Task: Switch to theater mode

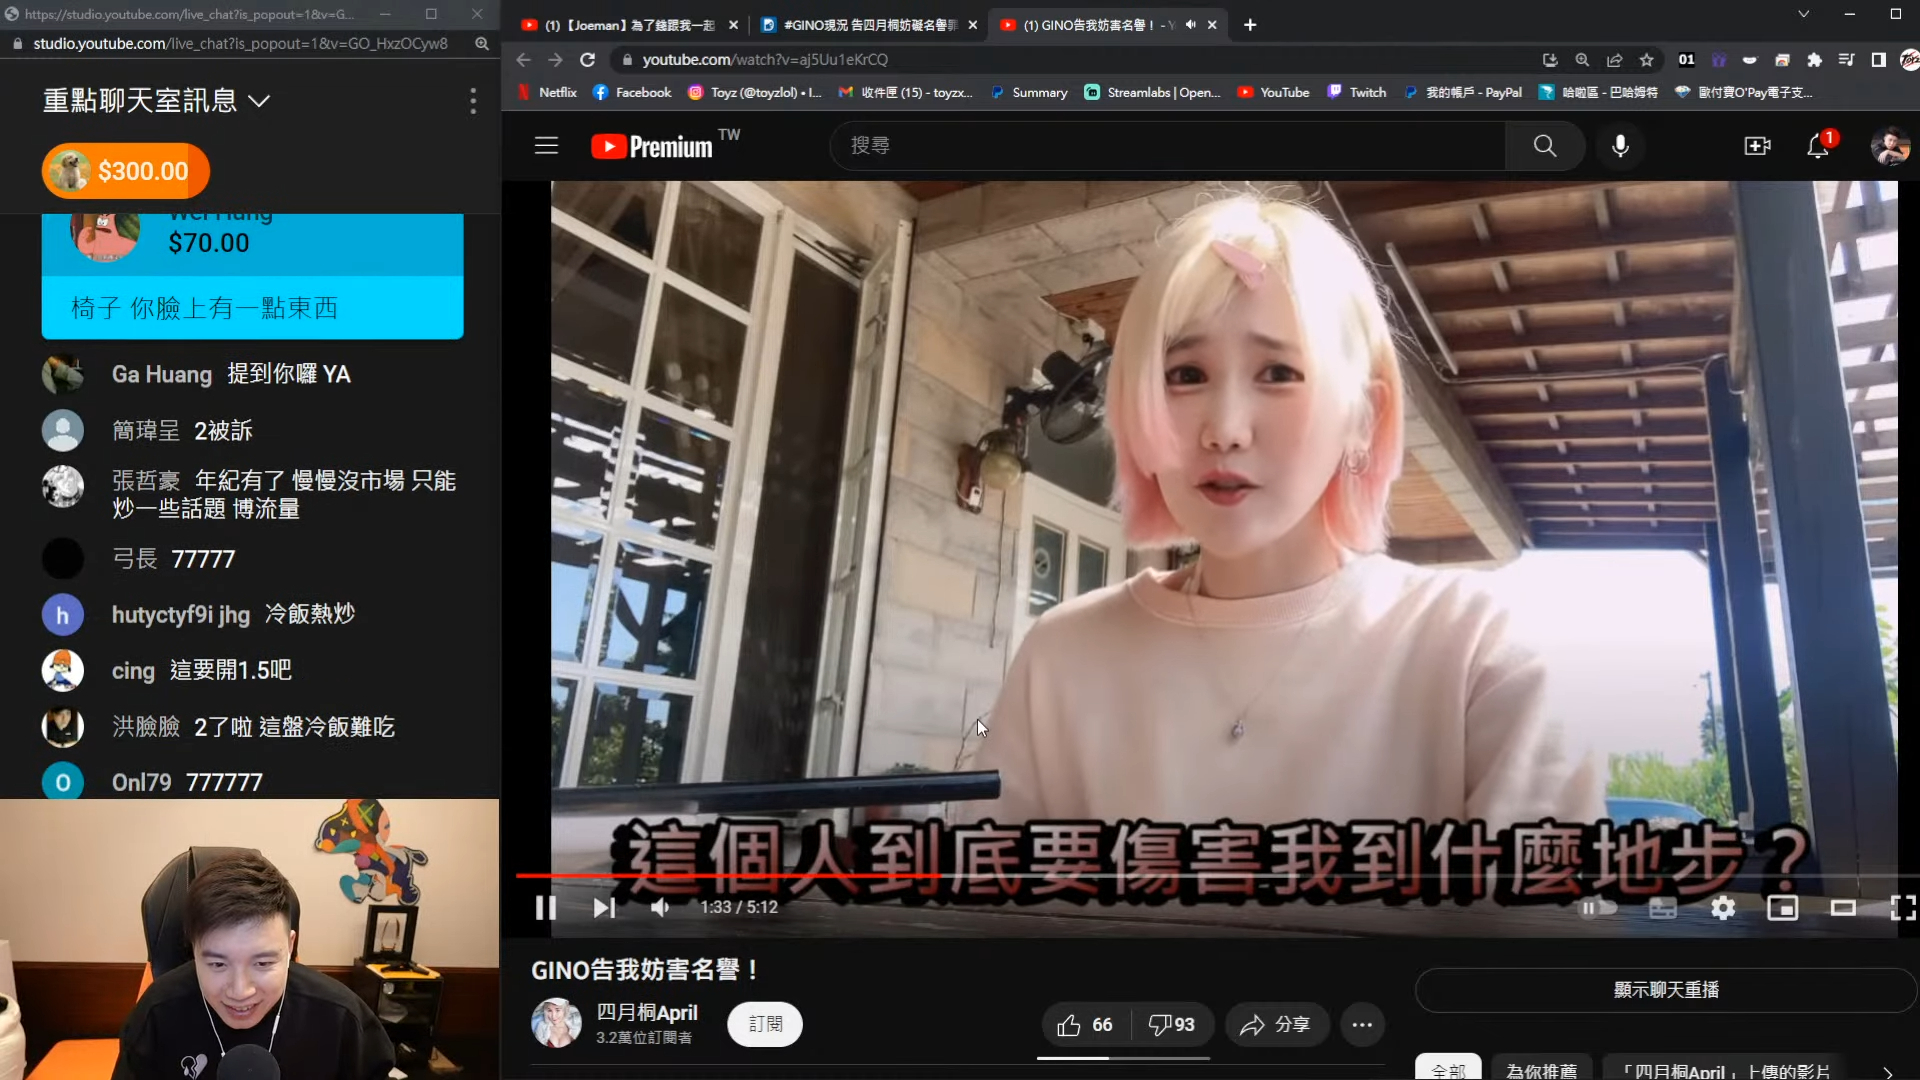Action: click(x=1843, y=908)
